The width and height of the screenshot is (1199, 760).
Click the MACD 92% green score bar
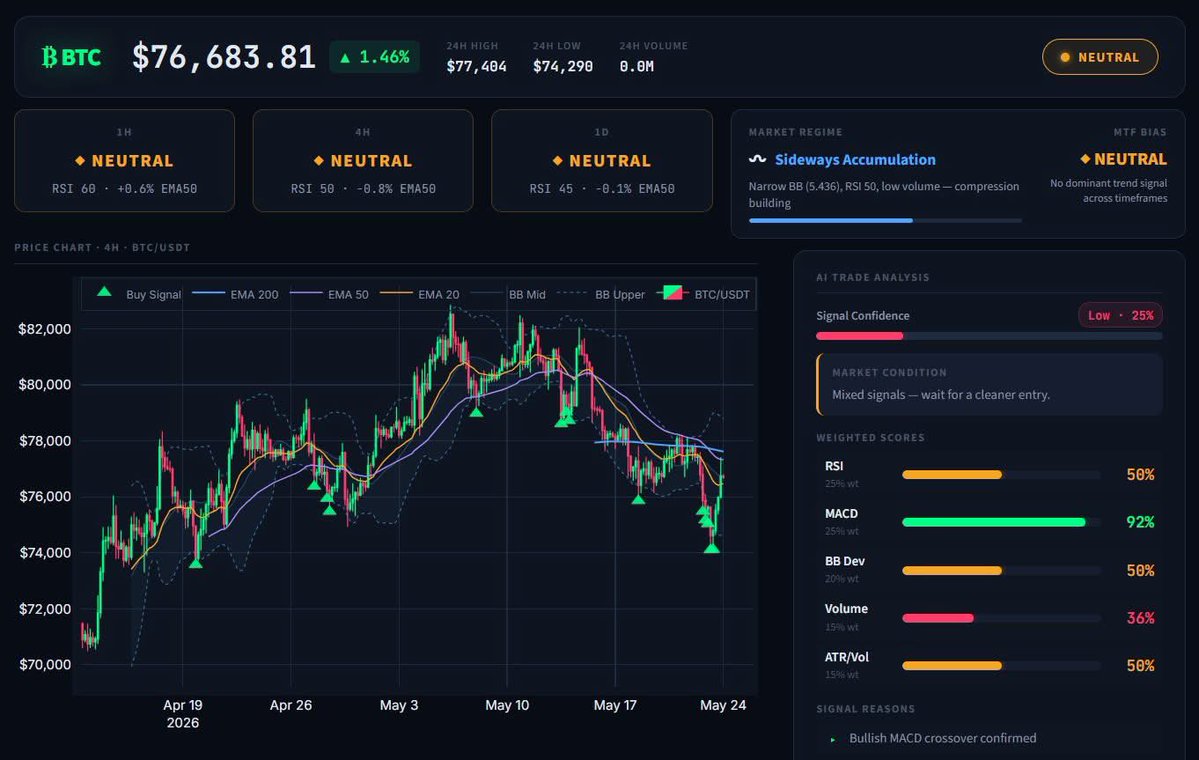tap(1001, 522)
